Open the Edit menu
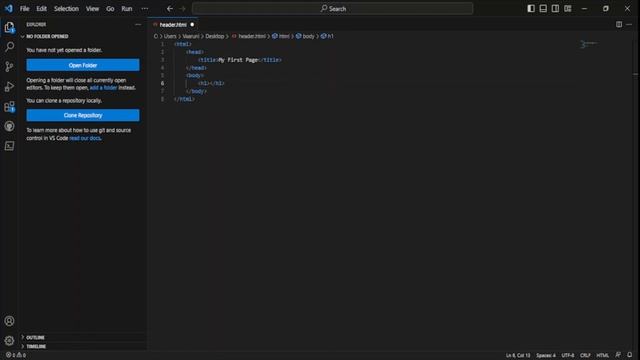 coord(41,9)
